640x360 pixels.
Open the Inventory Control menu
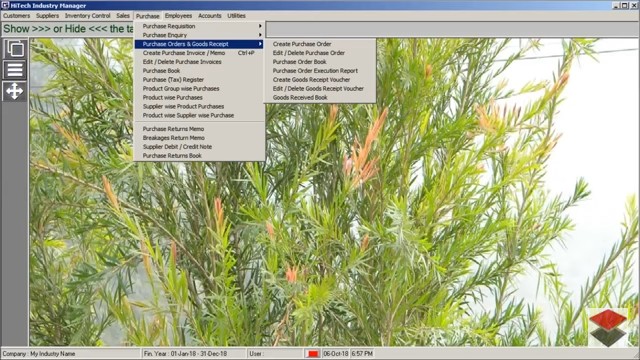coord(87,16)
